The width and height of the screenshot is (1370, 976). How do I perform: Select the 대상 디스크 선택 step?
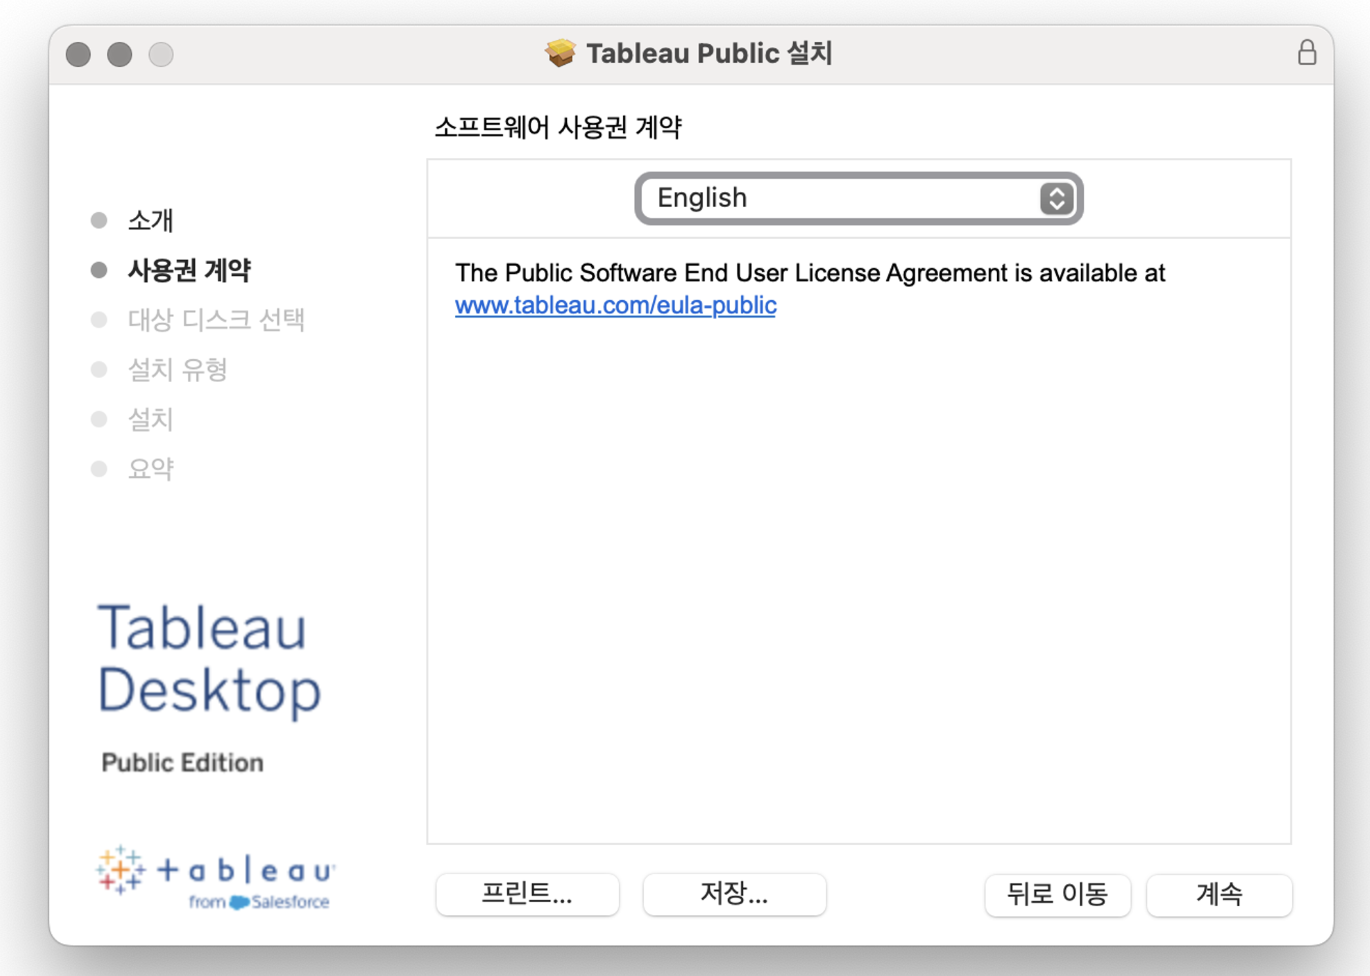pos(216,320)
